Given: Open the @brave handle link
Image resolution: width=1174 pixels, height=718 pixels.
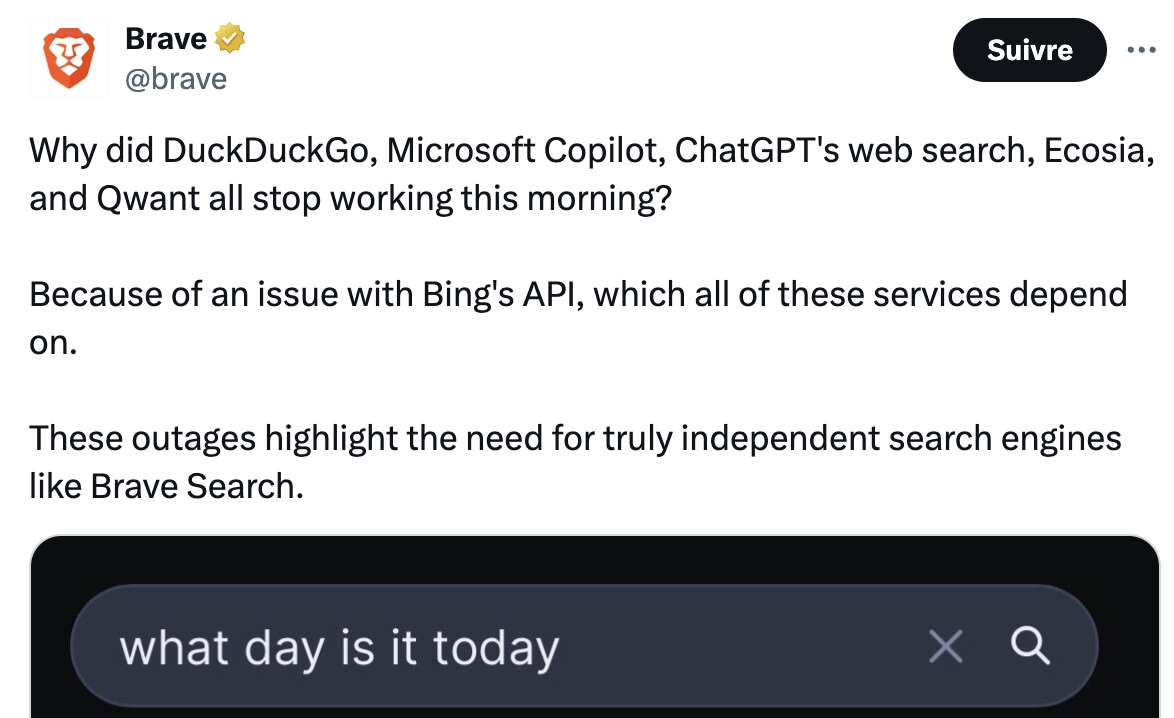Looking at the screenshot, I should coord(176,79).
